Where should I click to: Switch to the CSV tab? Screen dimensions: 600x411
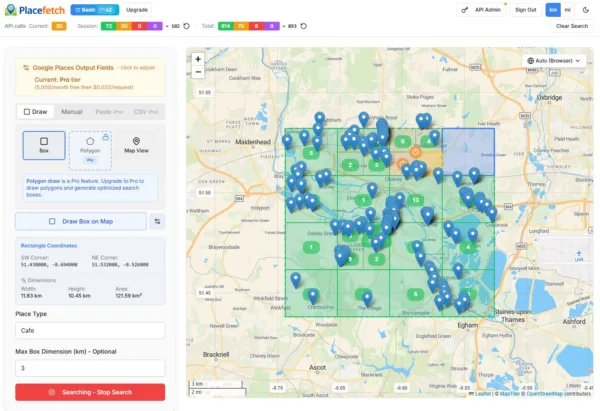(143, 112)
